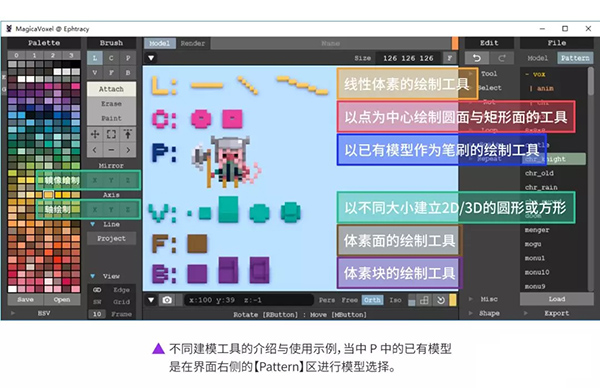This screenshot has height=388, width=600.
Task: Pick the selected orange swatch in palette
Action: click(x=48, y=194)
